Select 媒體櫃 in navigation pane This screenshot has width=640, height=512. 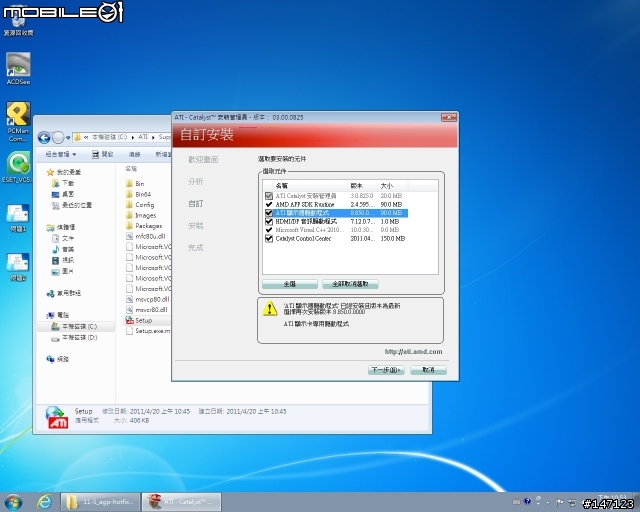(61, 227)
